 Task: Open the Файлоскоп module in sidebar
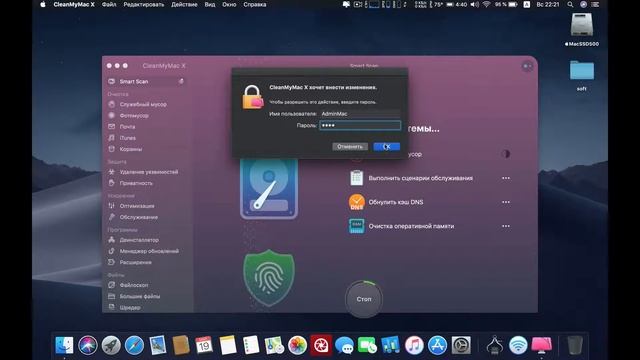click(129, 285)
